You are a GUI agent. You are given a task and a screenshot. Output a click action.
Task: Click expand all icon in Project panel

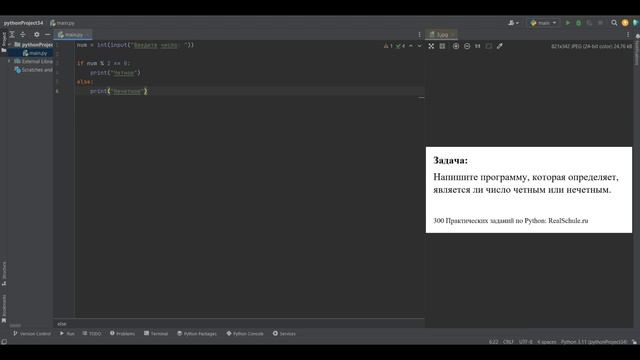tap(12, 35)
